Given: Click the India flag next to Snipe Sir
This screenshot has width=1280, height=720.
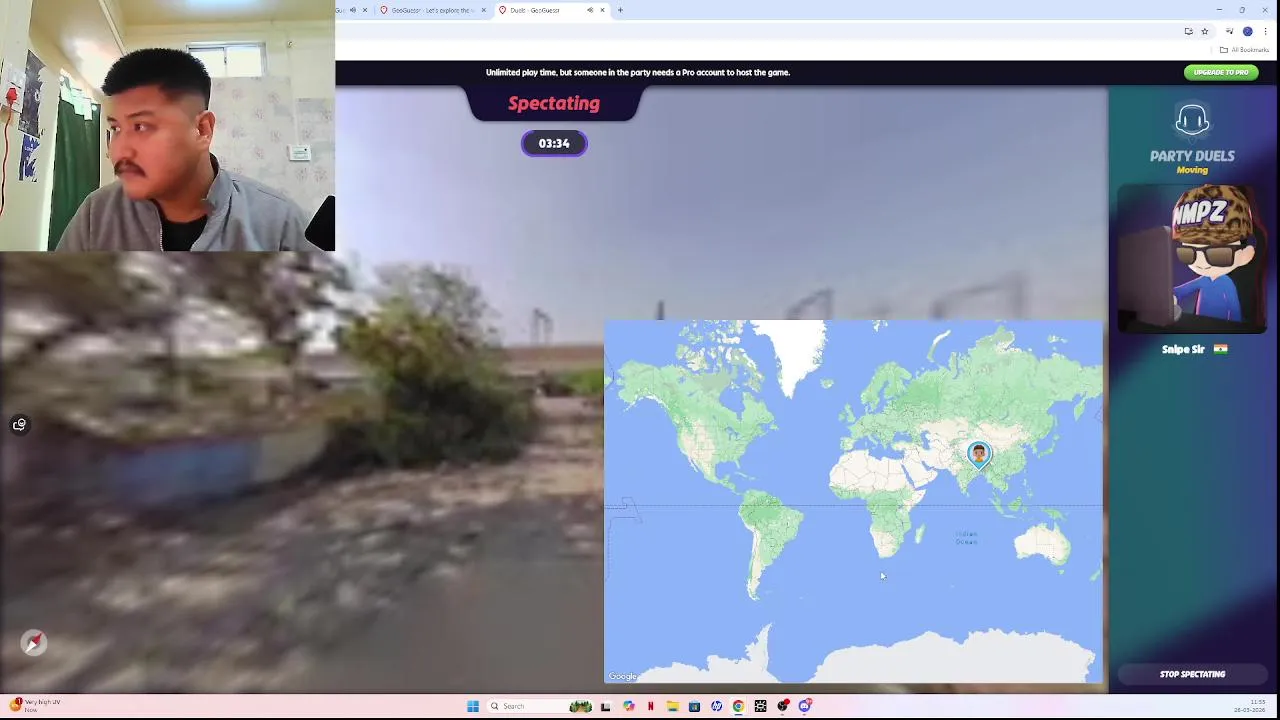Looking at the screenshot, I should pyautogui.click(x=1220, y=349).
